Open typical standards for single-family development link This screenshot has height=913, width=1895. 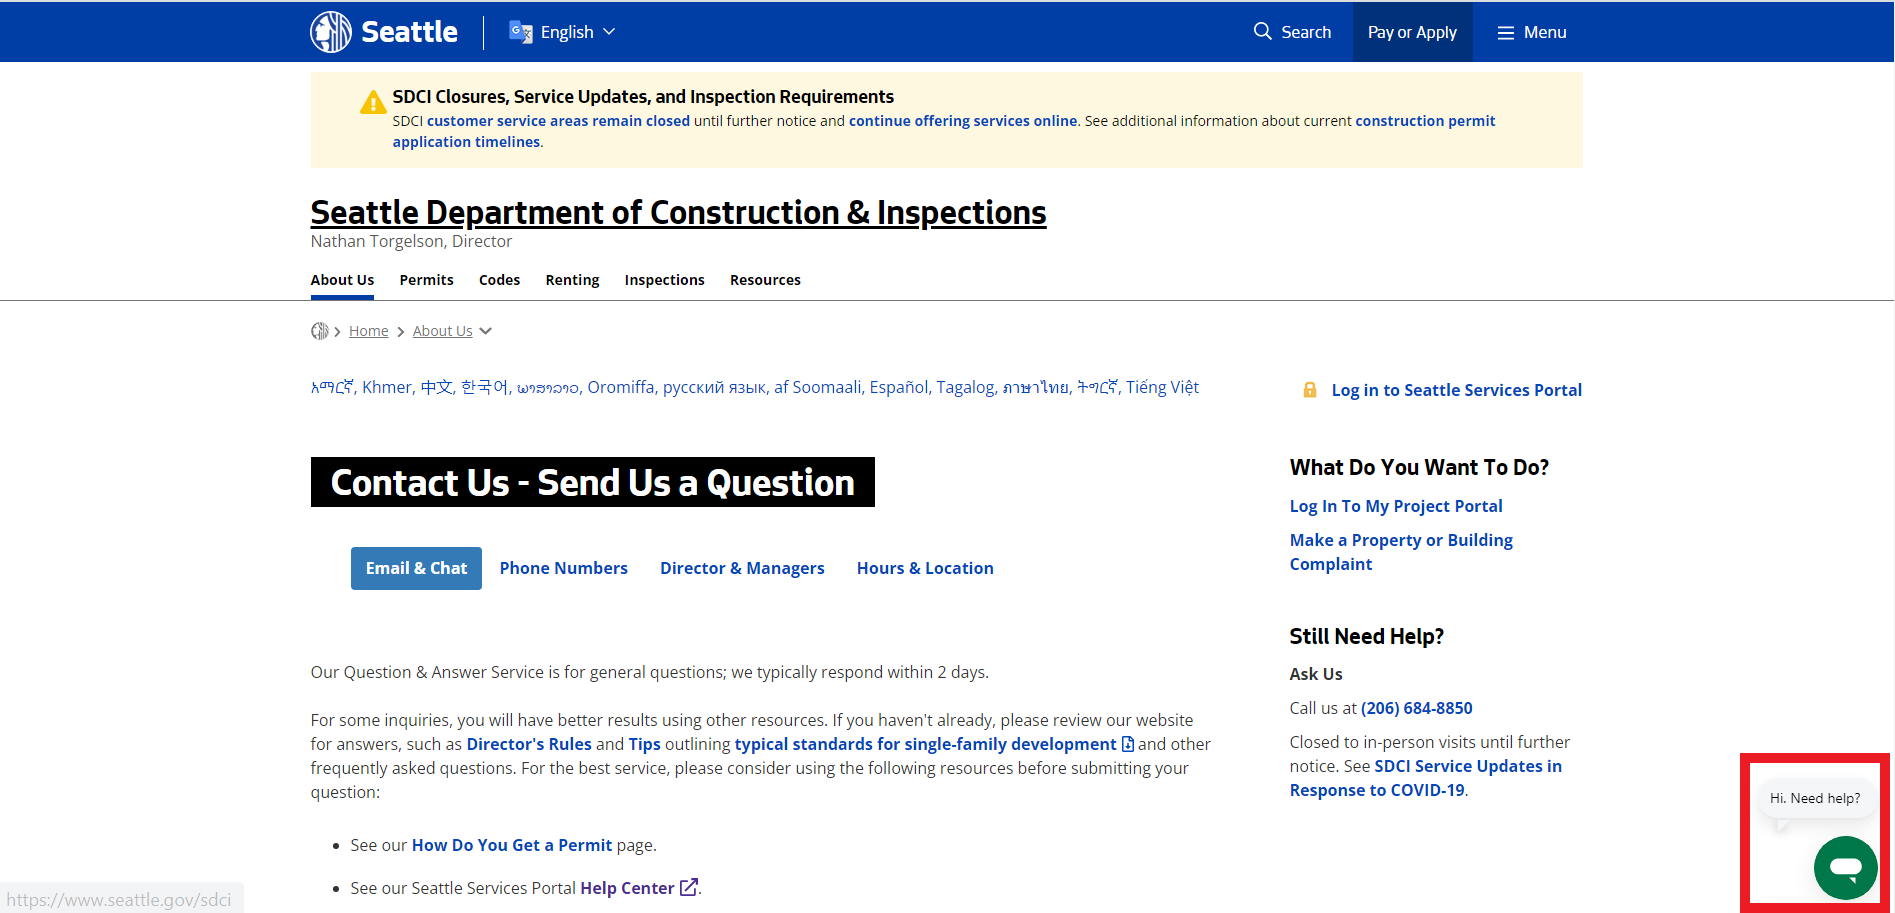click(925, 744)
